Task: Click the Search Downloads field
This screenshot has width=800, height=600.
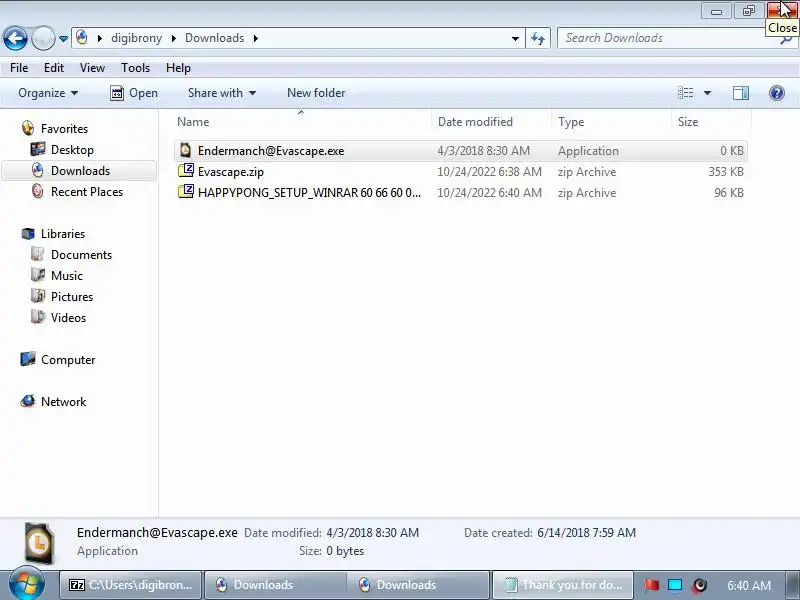Action: (670, 38)
